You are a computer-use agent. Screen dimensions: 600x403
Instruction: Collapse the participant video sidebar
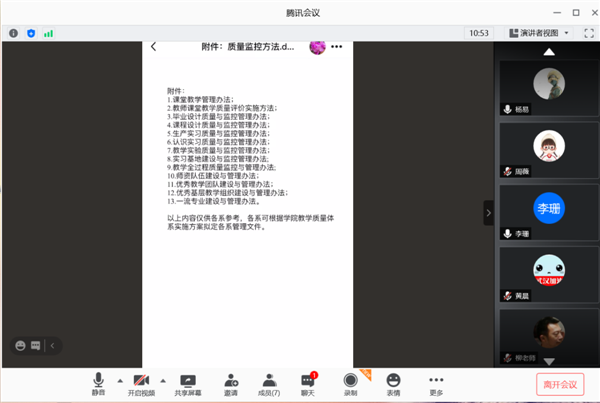pyautogui.click(x=488, y=212)
